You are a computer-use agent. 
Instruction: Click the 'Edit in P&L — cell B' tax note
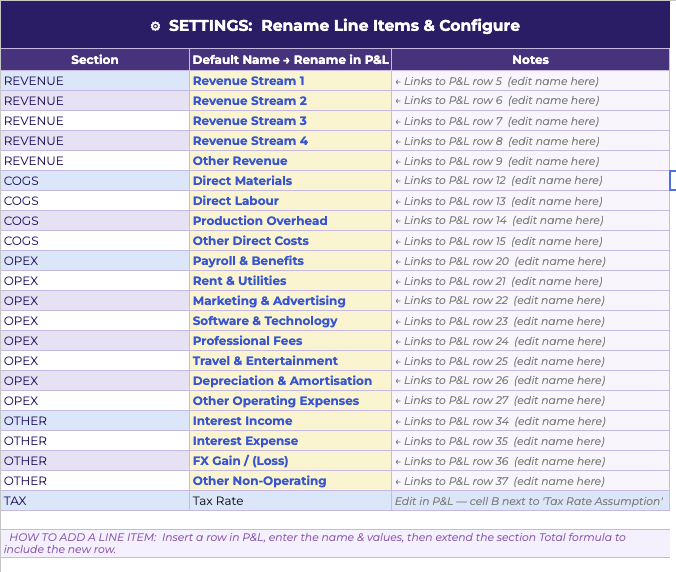(x=530, y=501)
